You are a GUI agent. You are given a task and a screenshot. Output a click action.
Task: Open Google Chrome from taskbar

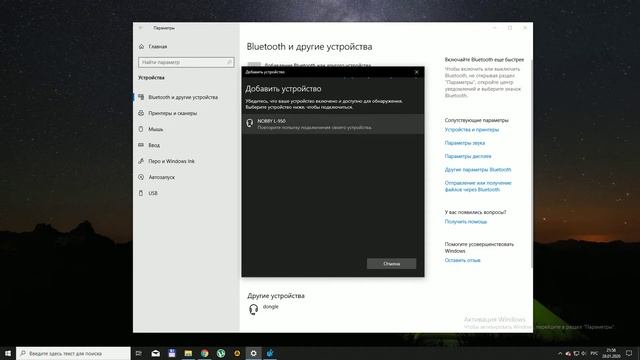(x=204, y=353)
